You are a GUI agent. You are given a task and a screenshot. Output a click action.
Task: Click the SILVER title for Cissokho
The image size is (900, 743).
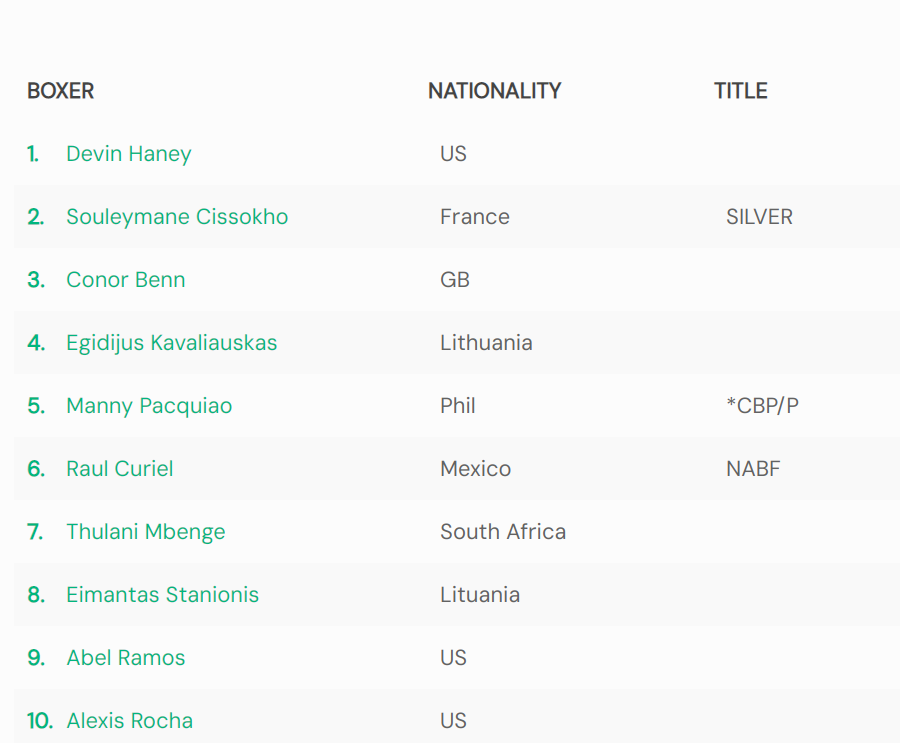coord(759,217)
